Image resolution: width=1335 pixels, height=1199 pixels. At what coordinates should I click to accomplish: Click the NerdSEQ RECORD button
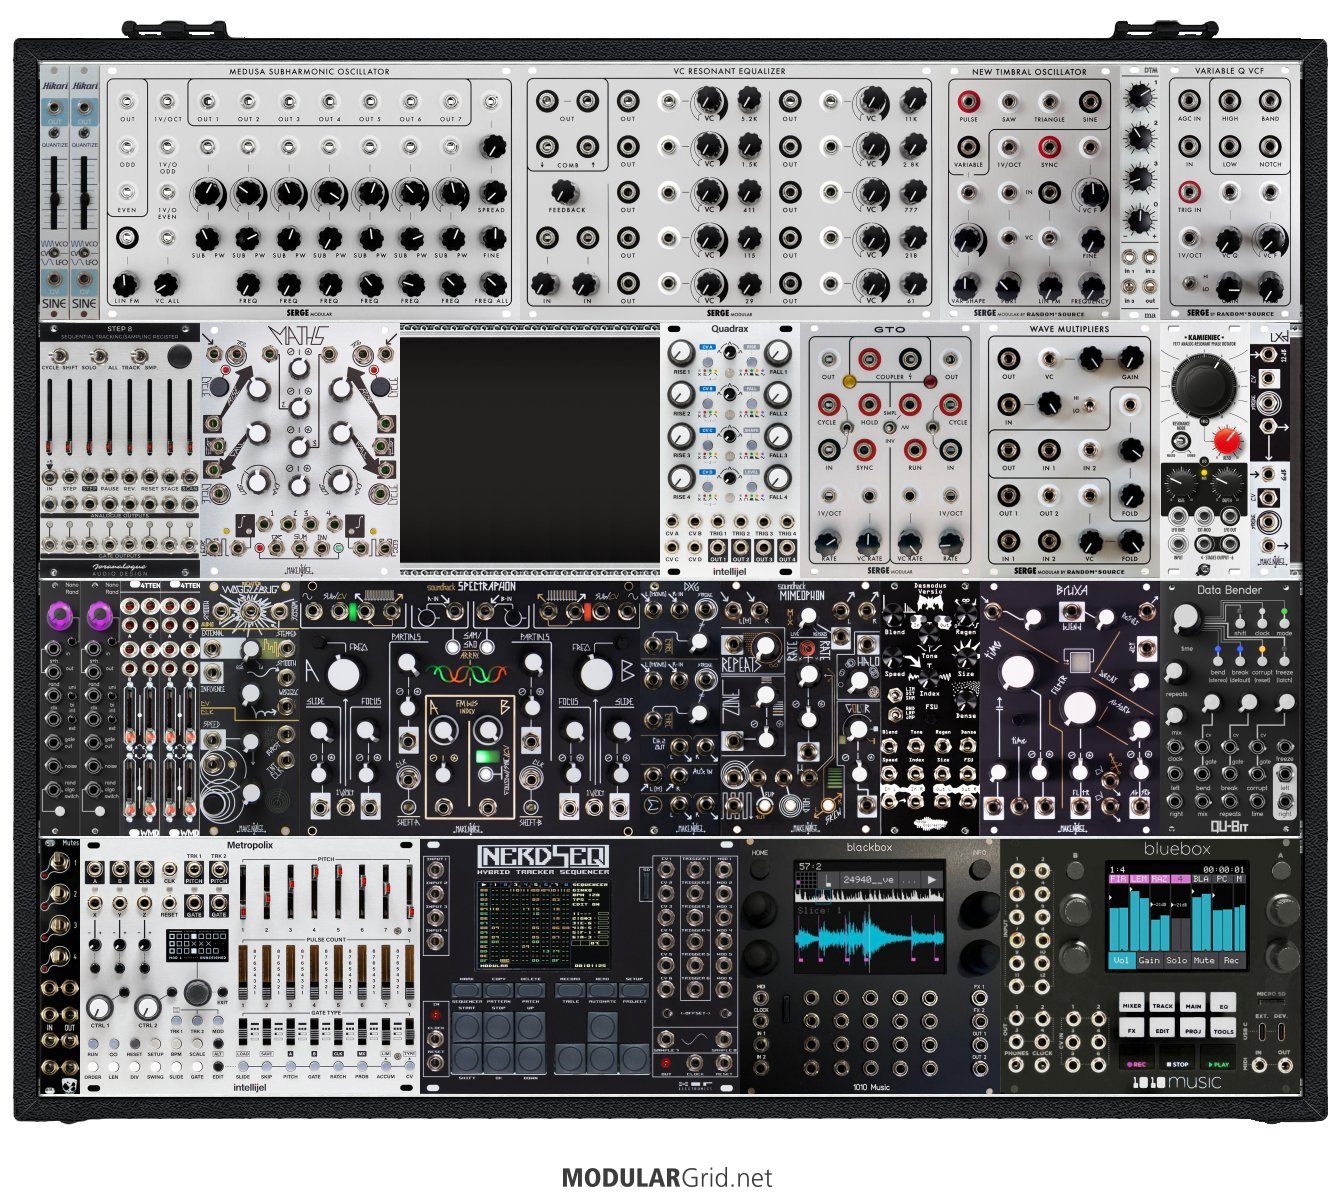570,989
